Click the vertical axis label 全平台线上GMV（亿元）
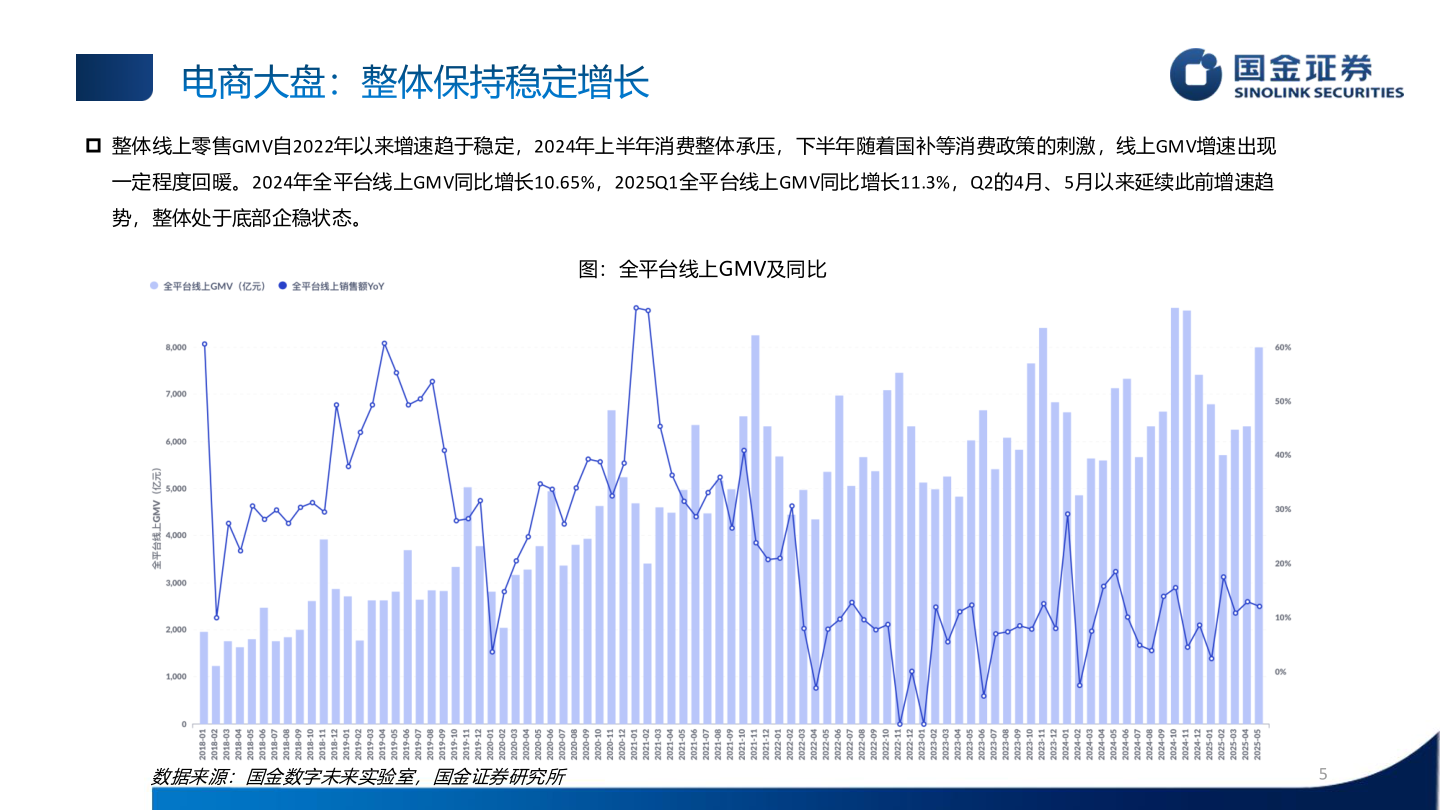Viewport: 1440px width, 810px height. pos(157,522)
